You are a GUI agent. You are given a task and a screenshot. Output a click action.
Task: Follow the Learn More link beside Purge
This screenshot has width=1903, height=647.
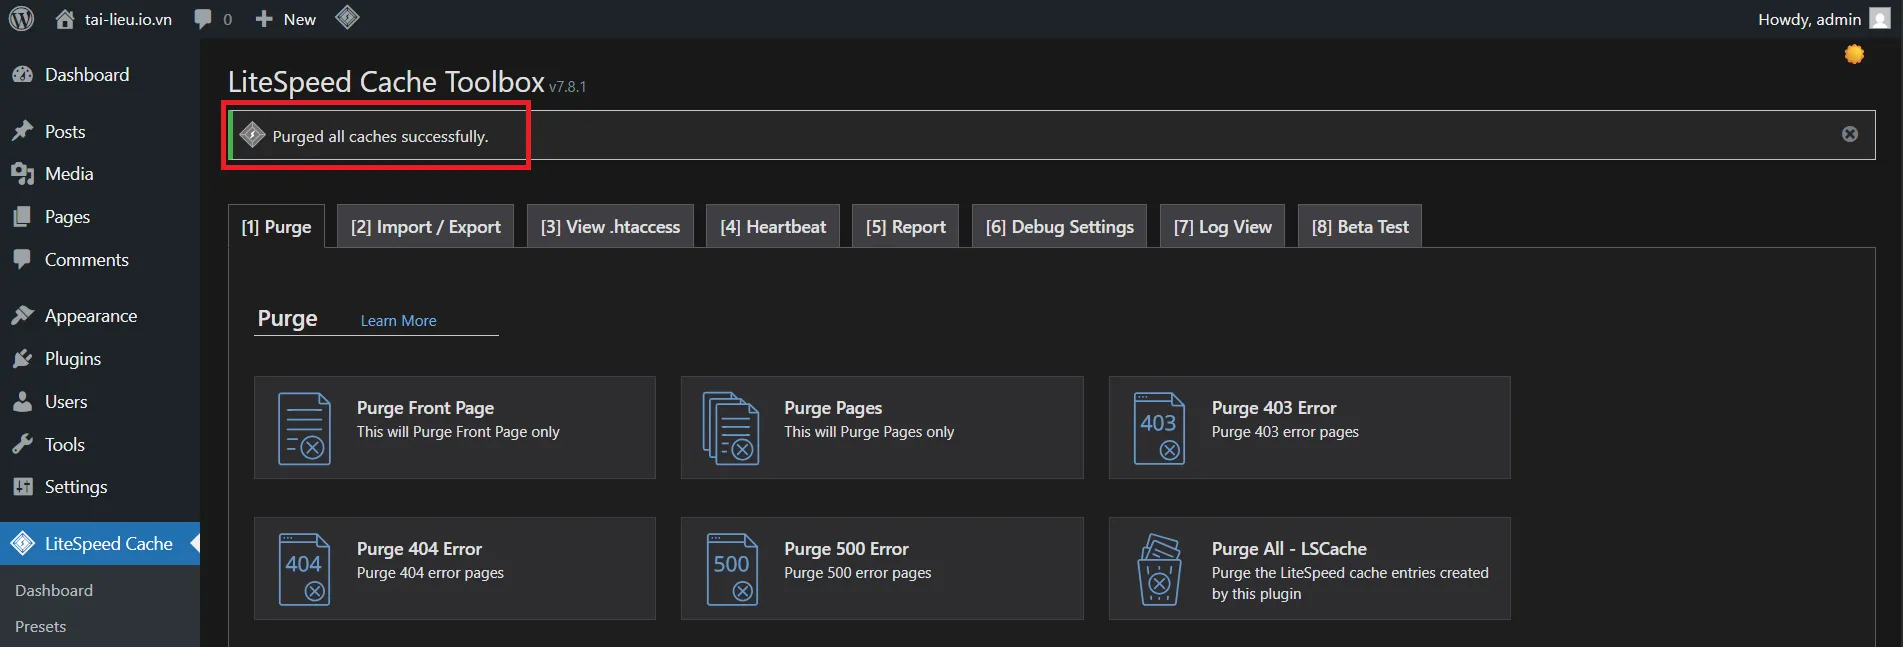[x=398, y=321]
